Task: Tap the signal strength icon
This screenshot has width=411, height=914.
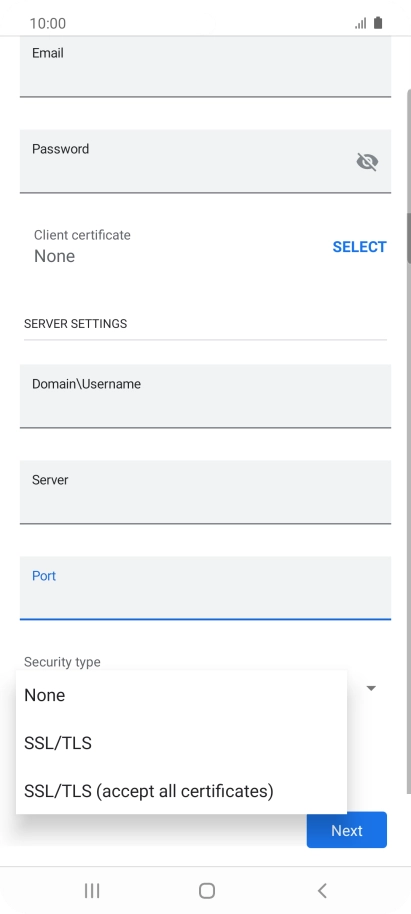Action: pos(361,23)
